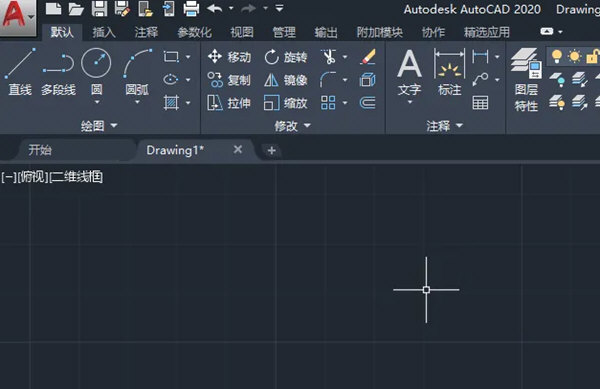
Task: Open Layer Properties (图层特性)
Action: coord(526,80)
